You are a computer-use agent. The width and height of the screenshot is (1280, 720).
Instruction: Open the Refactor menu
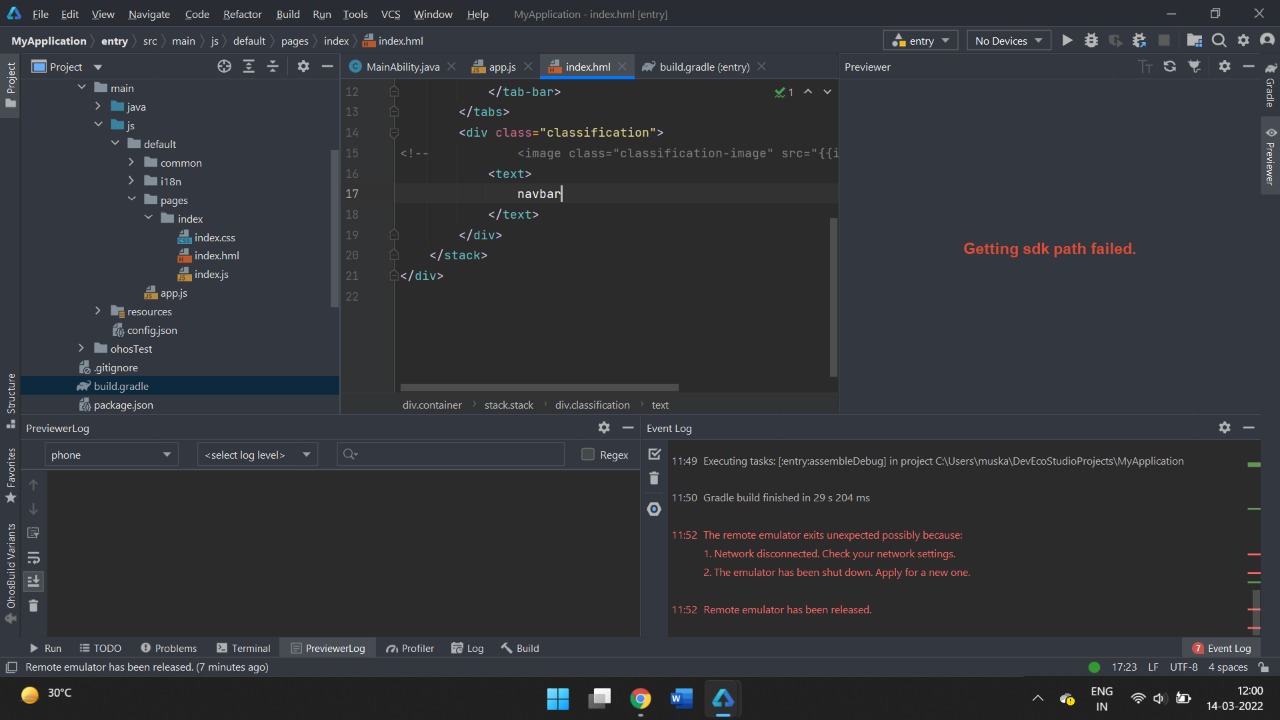tap(242, 14)
